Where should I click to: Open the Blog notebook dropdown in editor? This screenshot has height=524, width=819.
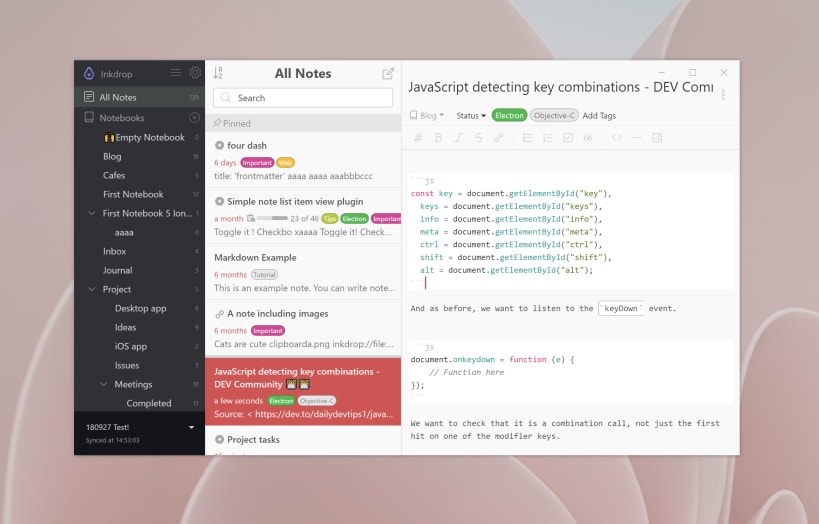(427, 115)
